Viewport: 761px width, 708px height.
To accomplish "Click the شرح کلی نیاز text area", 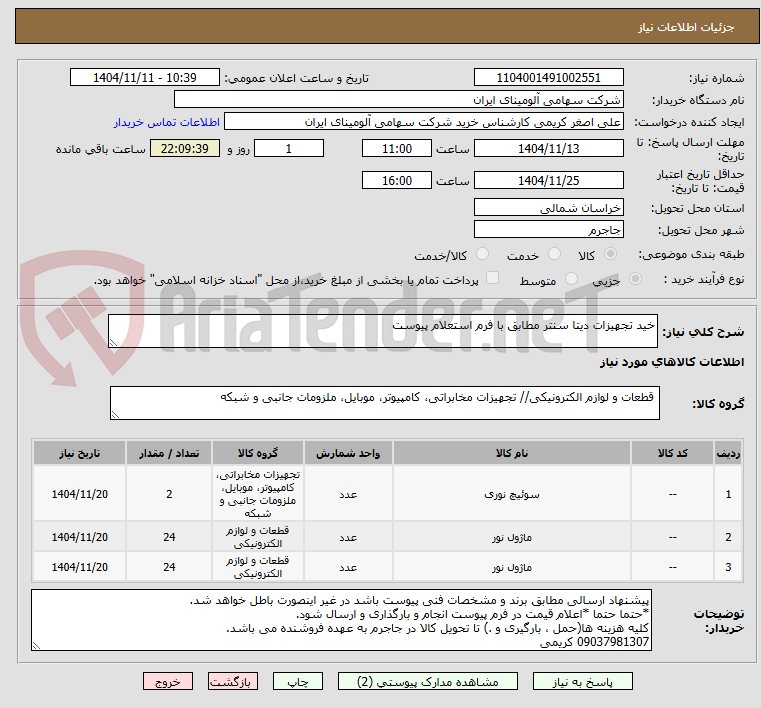I will (x=382, y=331).
